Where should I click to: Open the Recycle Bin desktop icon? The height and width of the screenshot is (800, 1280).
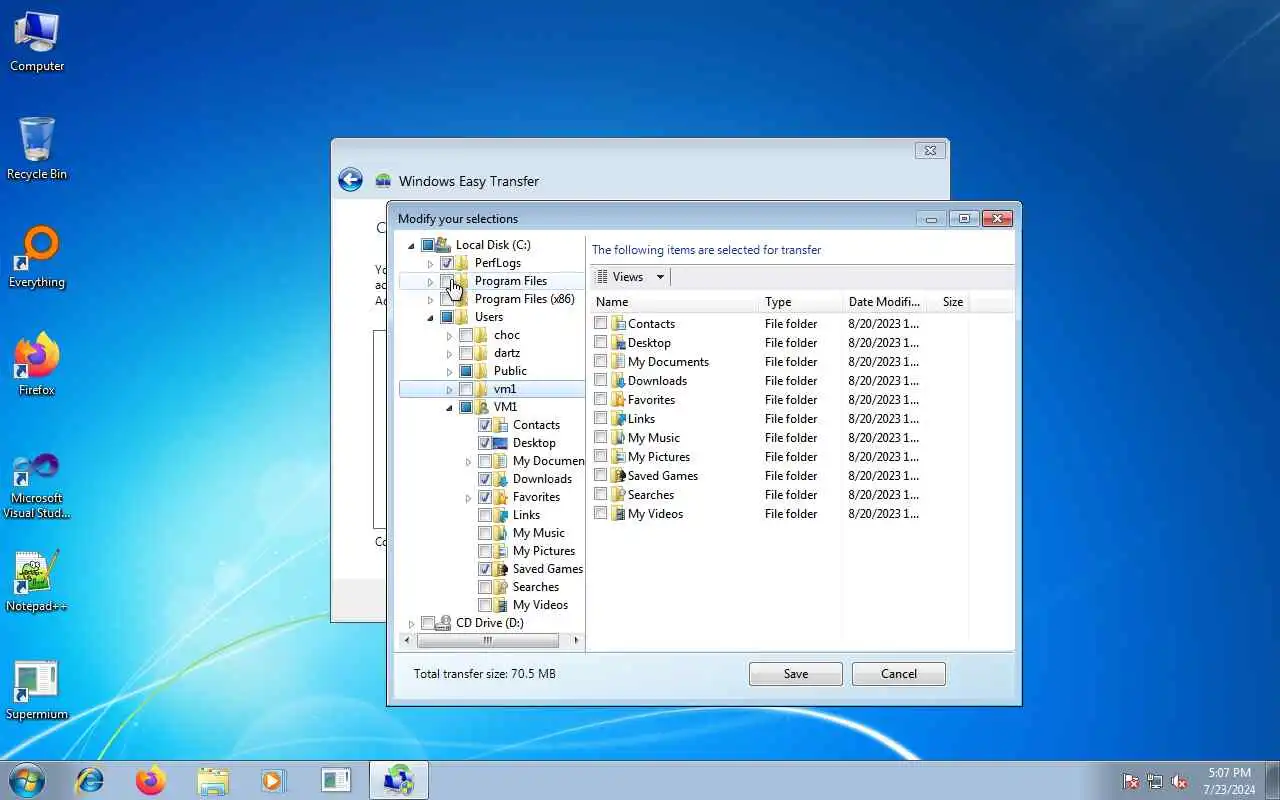(37, 148)
